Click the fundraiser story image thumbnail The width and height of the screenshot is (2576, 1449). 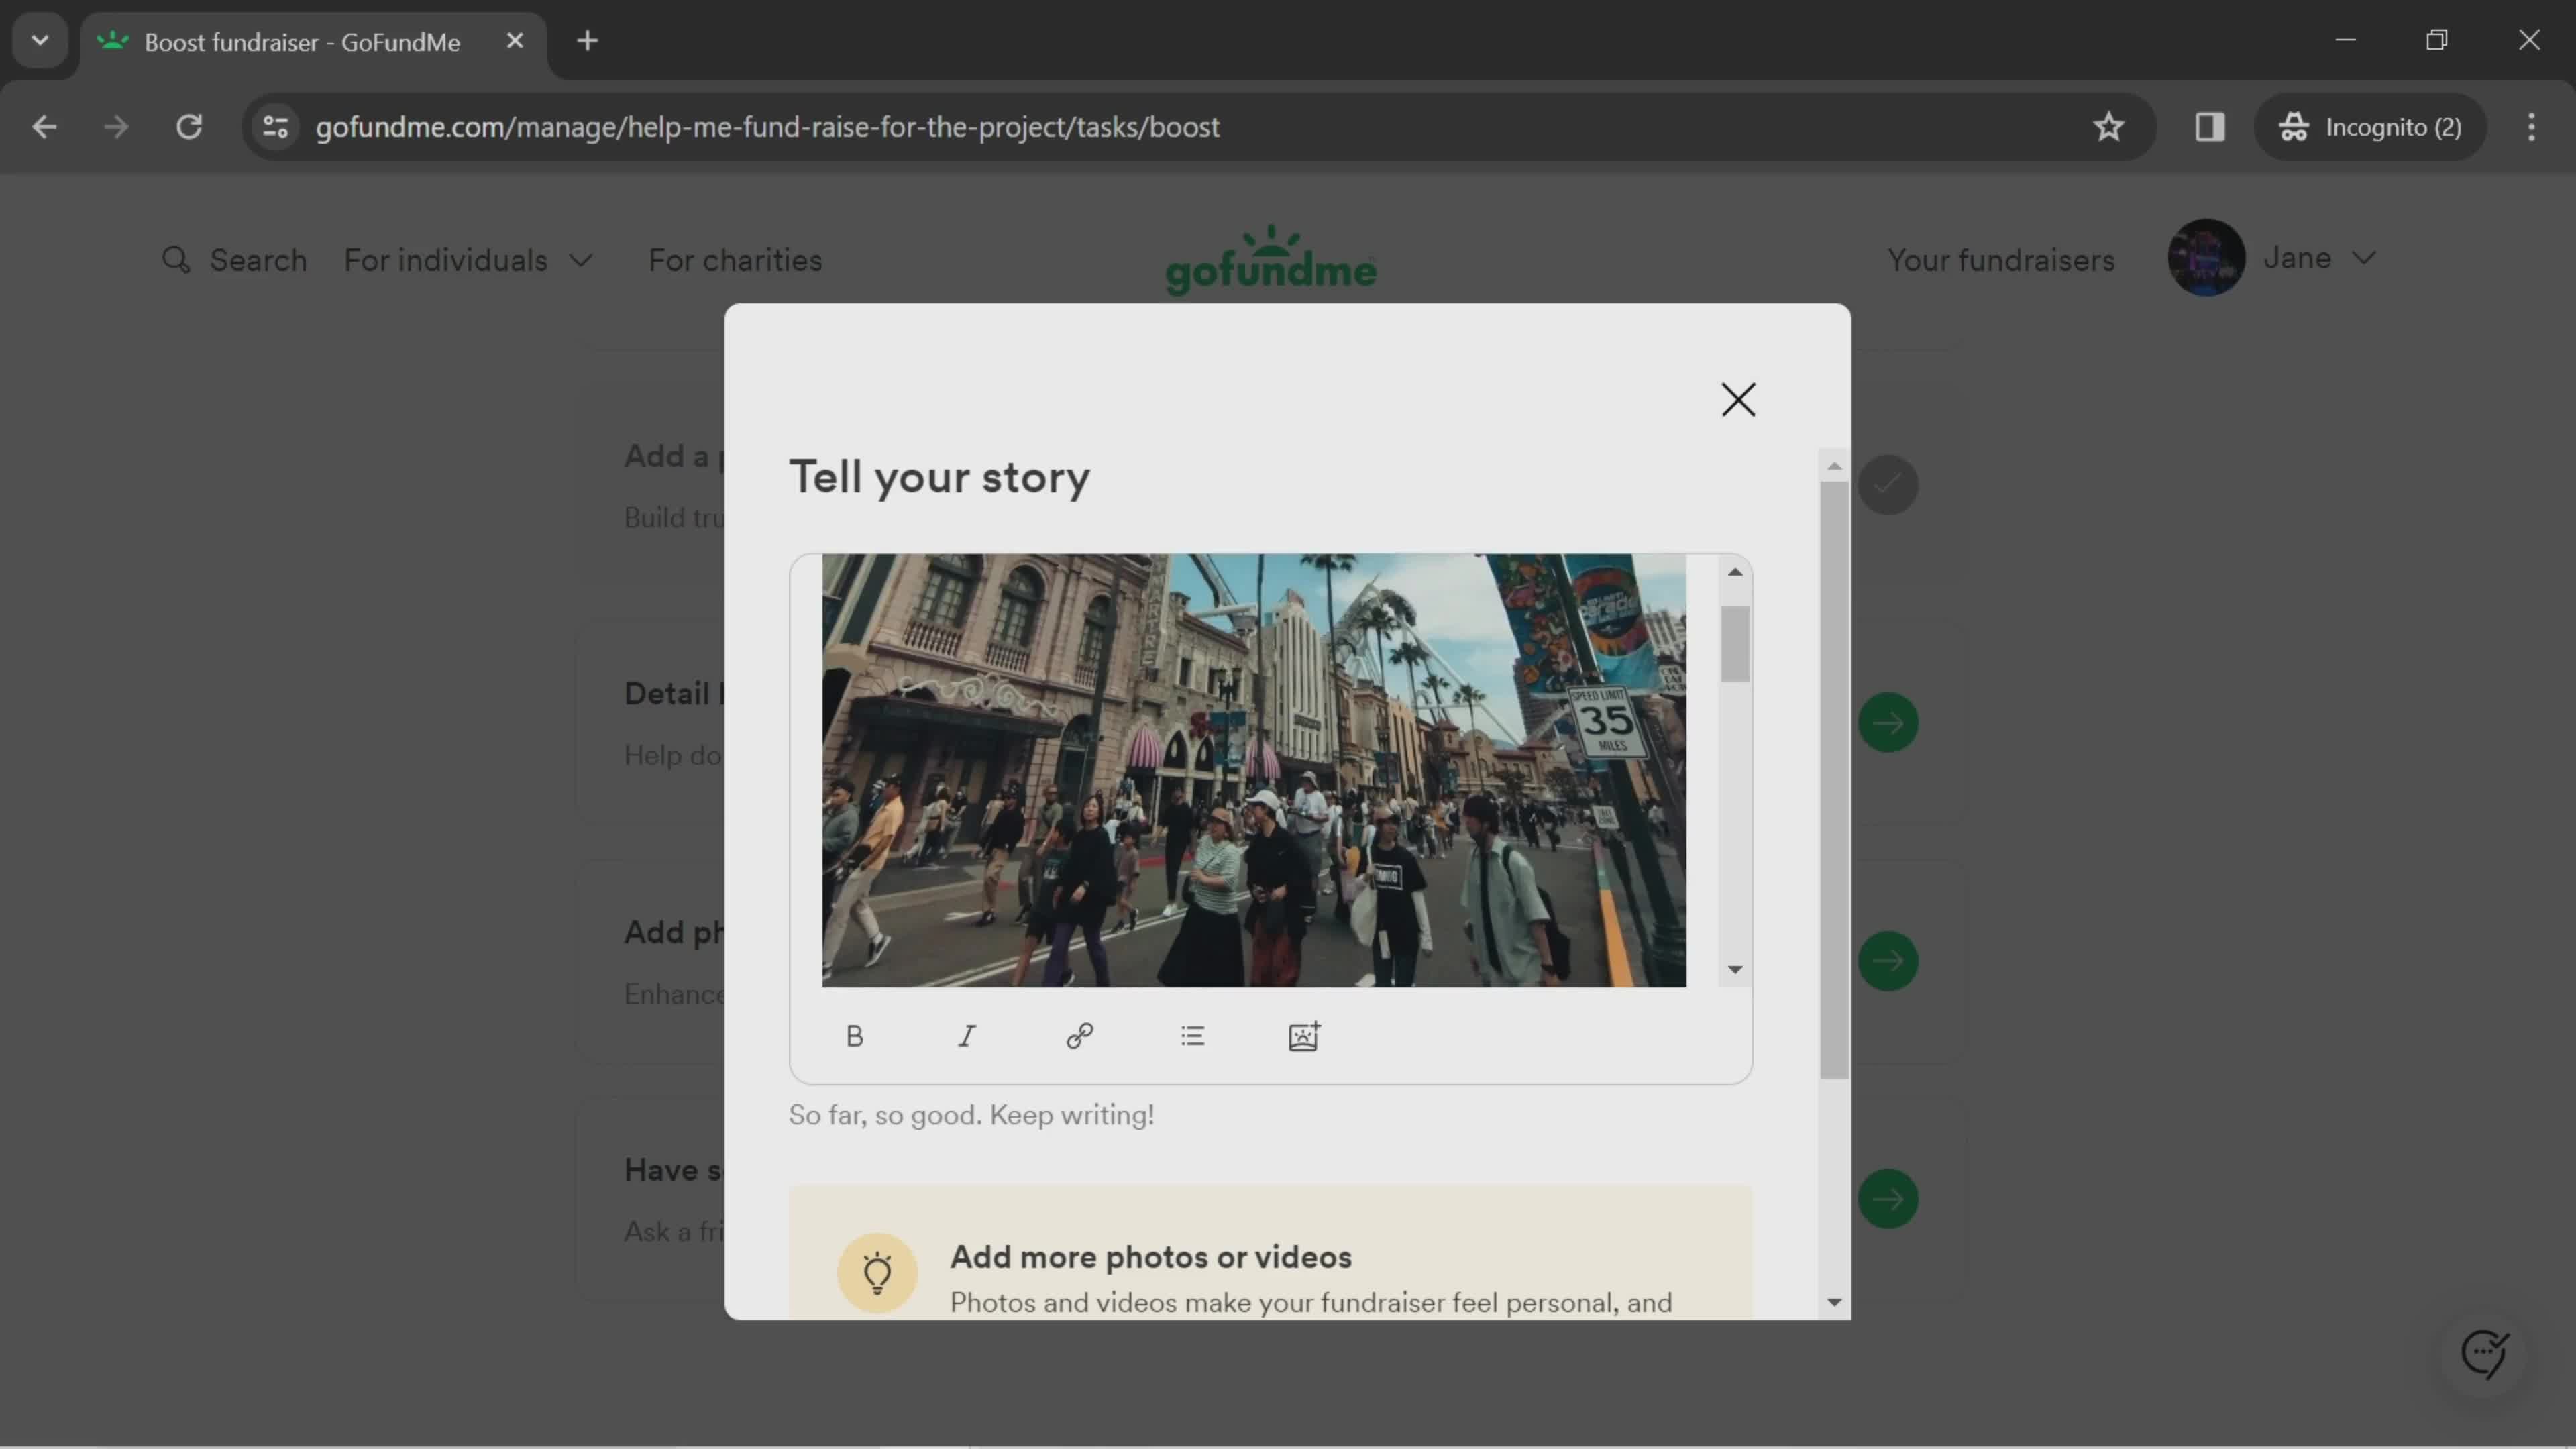point(1252,769)
